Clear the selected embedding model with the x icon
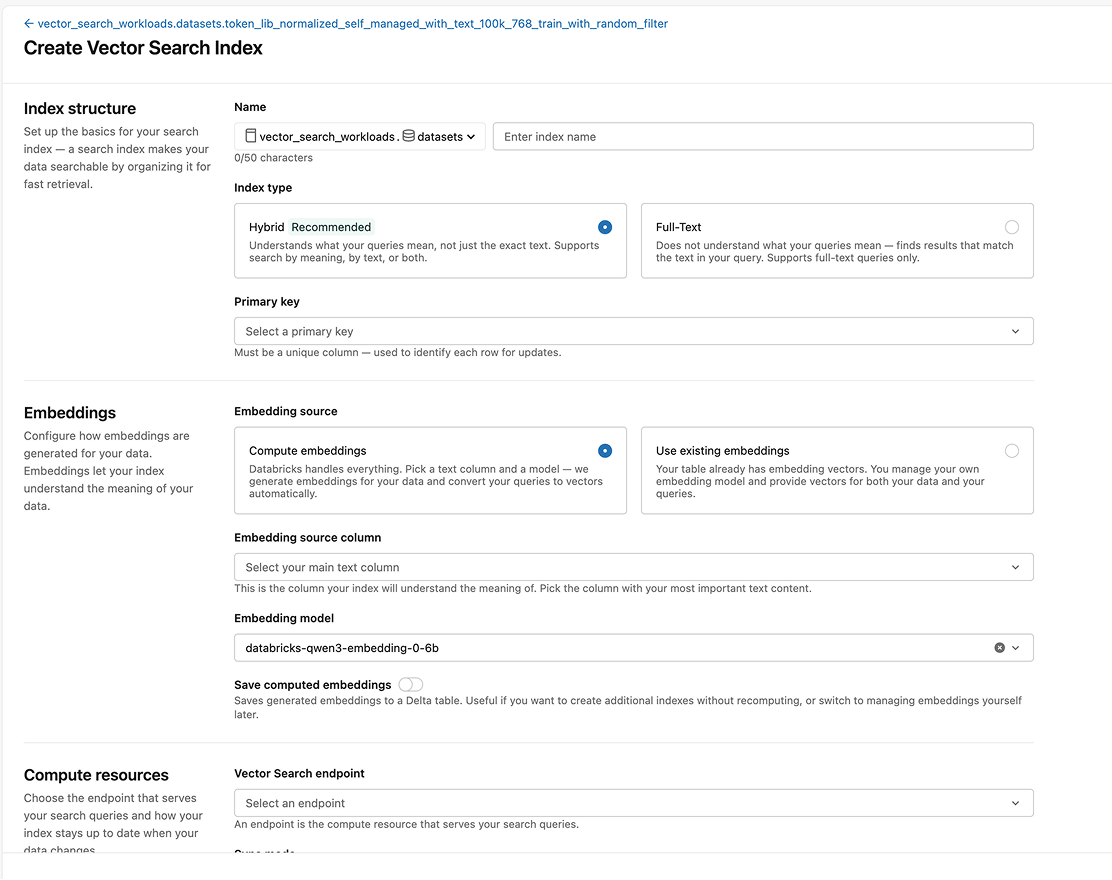This screenshot has height=880, width=1112. tap(999, 647)
